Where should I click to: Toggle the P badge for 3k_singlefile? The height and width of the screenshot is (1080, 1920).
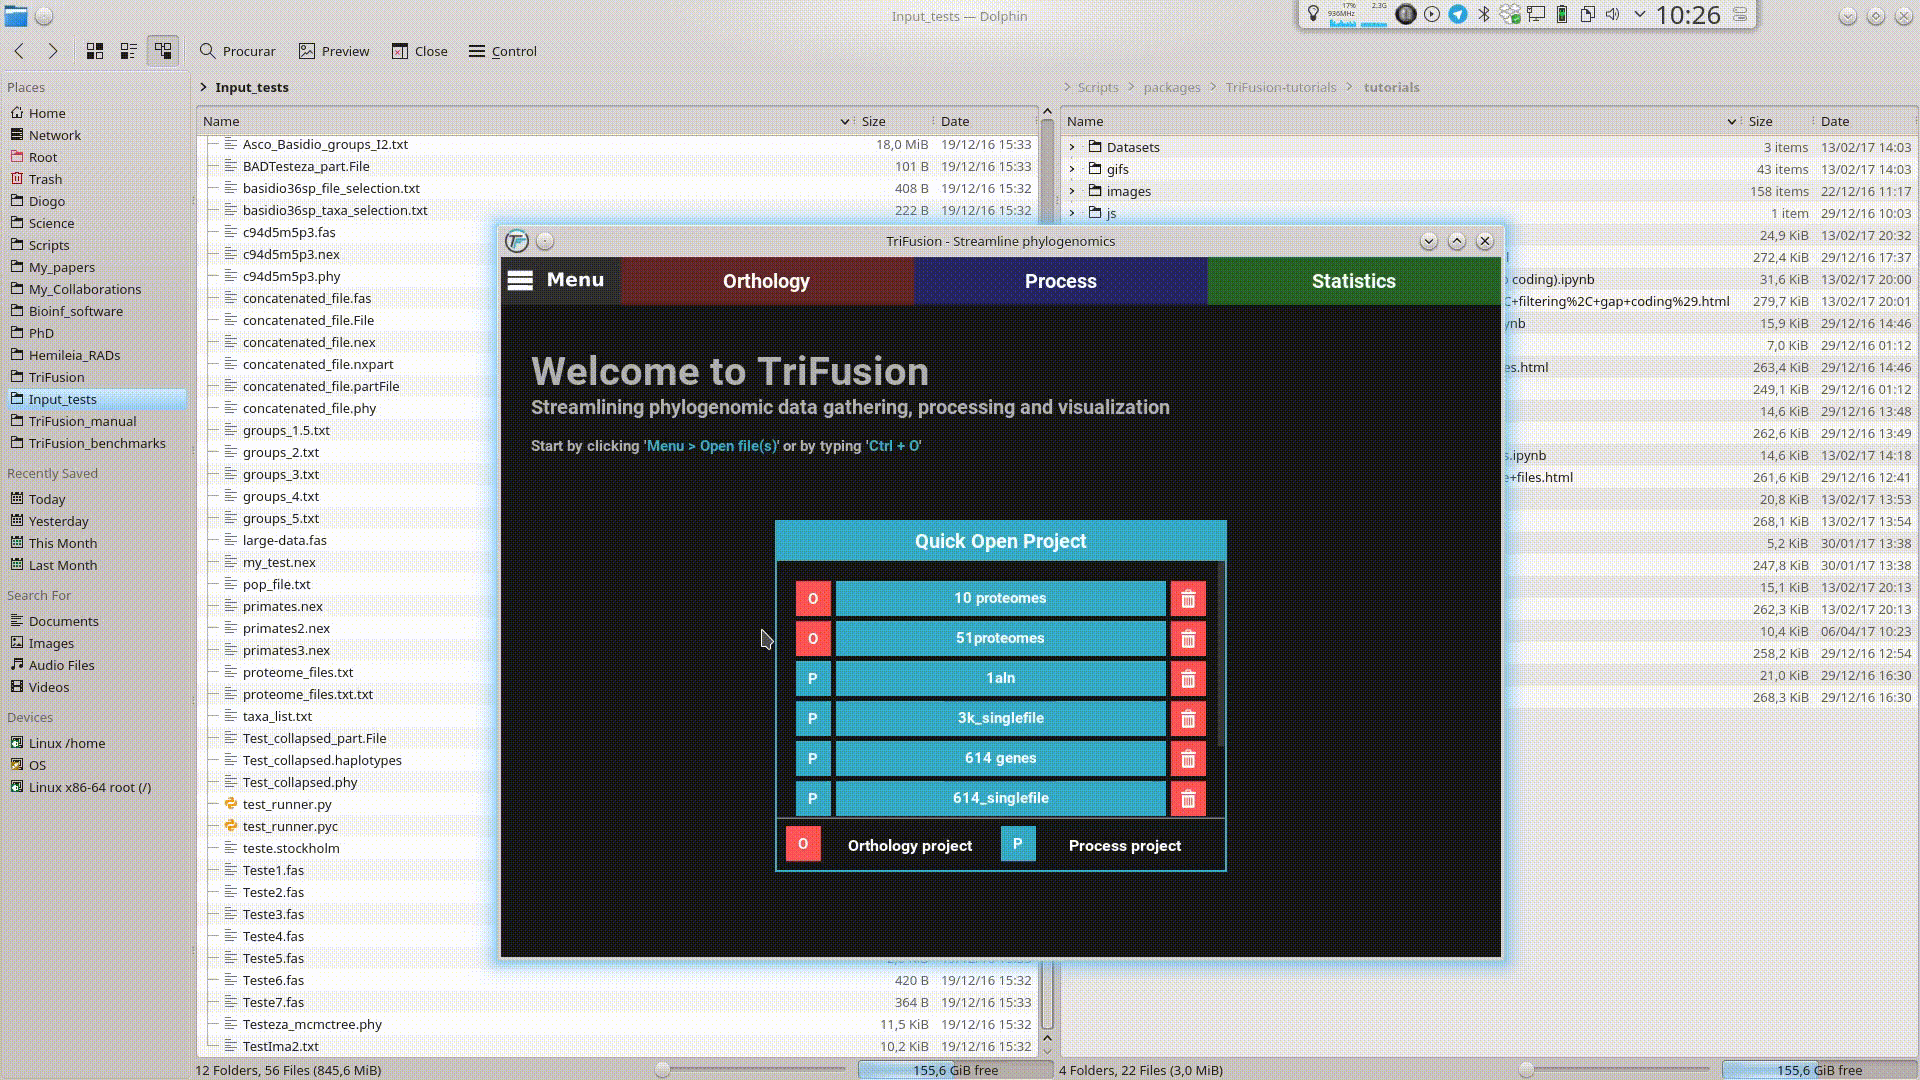click(x=813, y=719)
